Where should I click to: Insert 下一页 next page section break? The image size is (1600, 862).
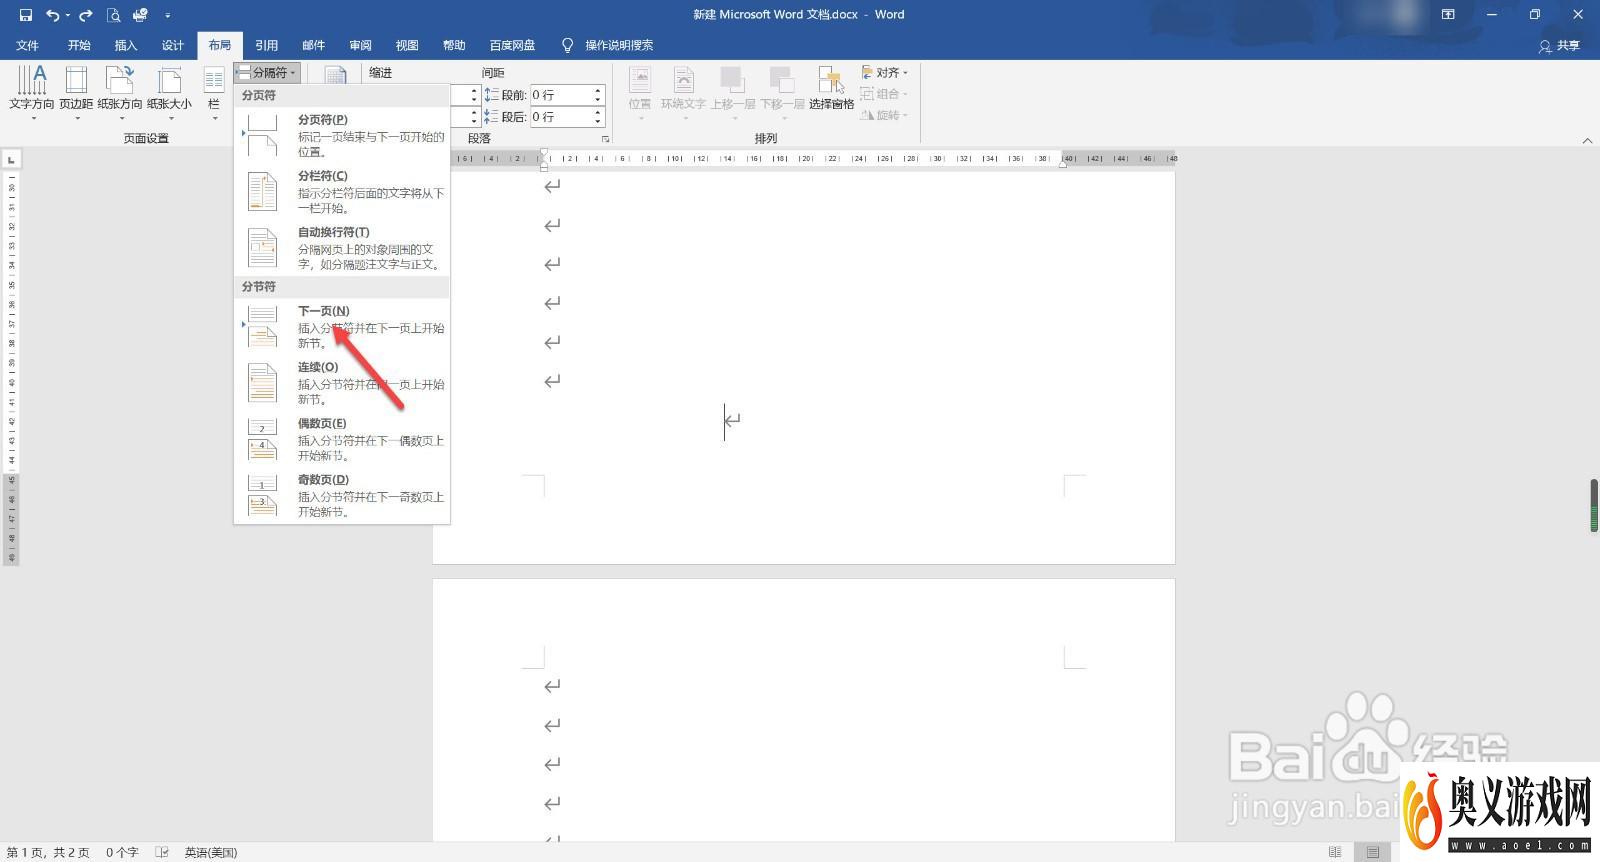click(342, 326)
